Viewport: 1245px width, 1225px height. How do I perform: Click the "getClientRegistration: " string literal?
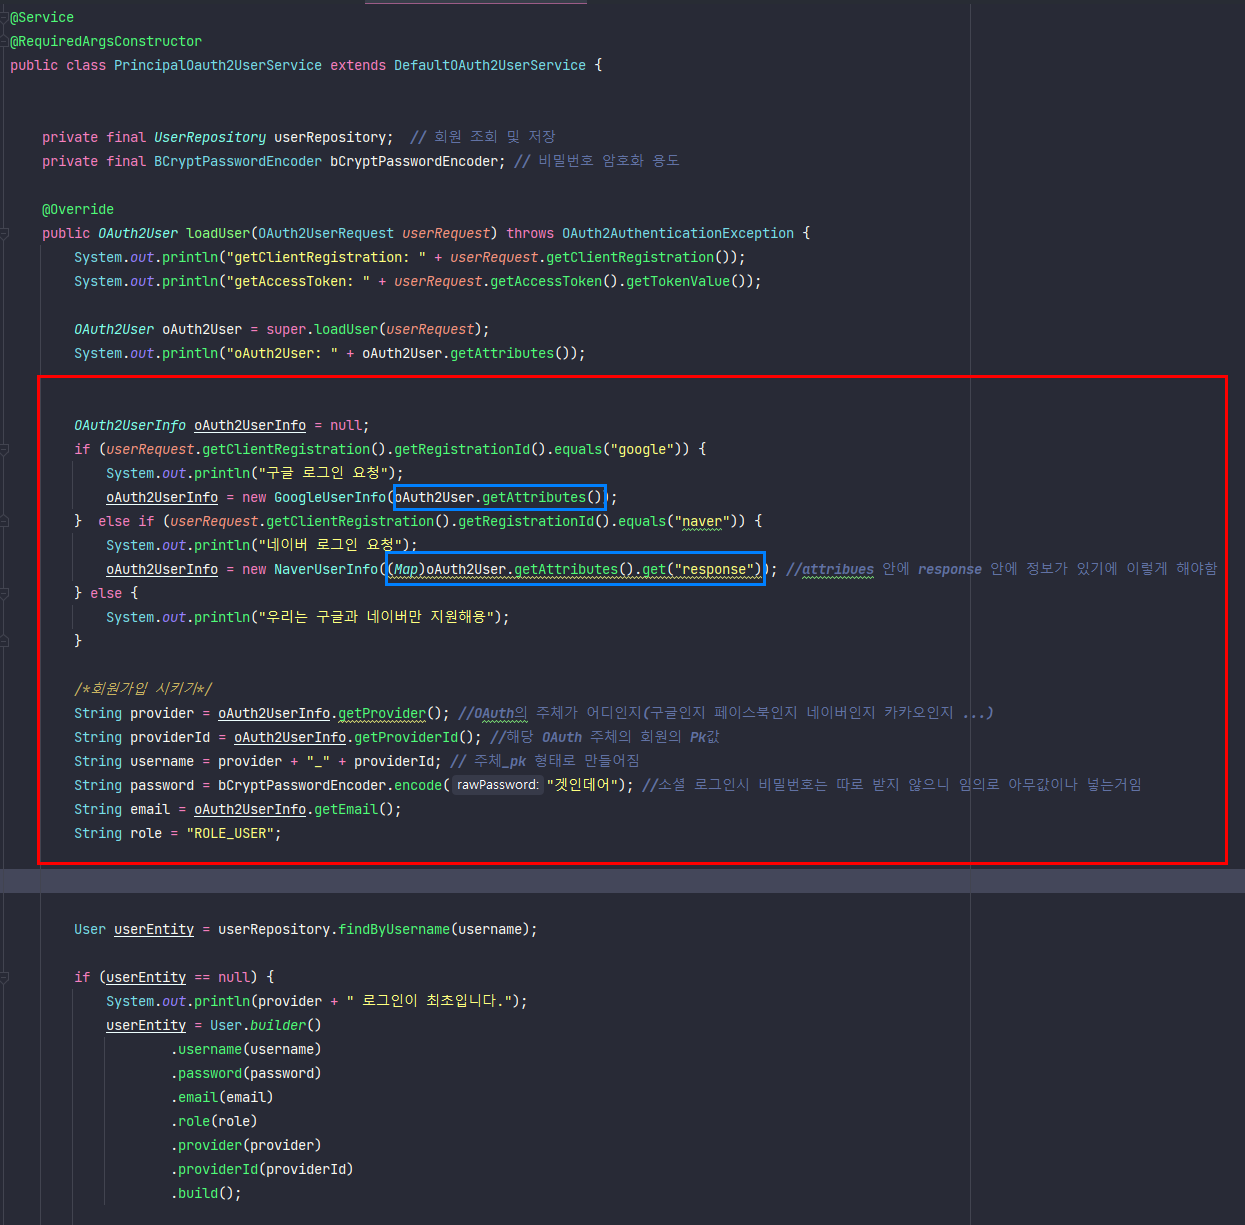[x=326, y=257]
